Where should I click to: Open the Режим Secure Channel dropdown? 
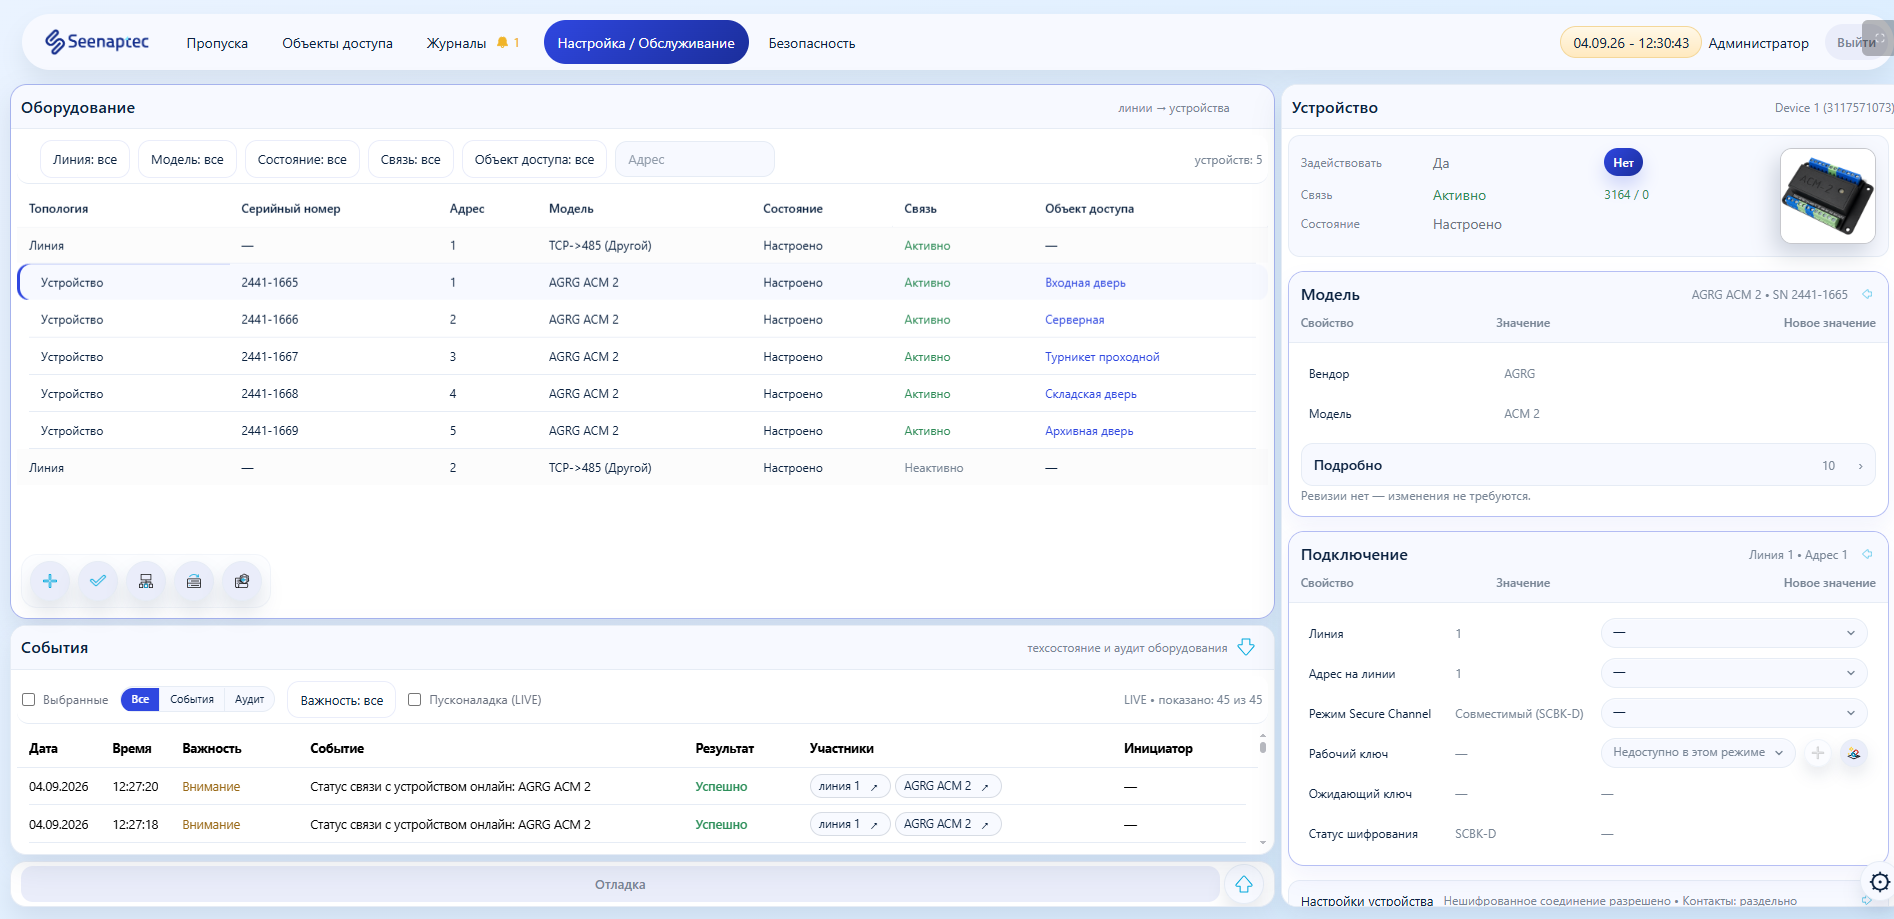1734,713
